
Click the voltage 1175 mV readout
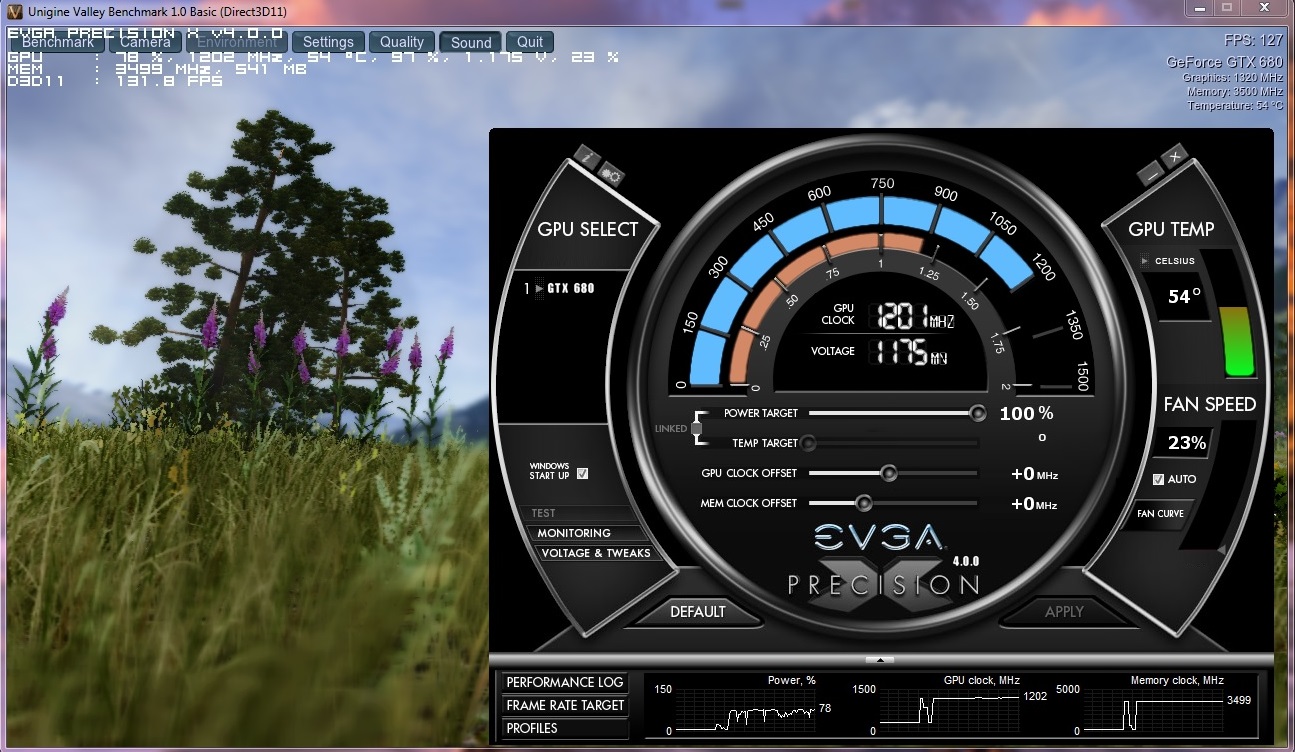point(910,351)
